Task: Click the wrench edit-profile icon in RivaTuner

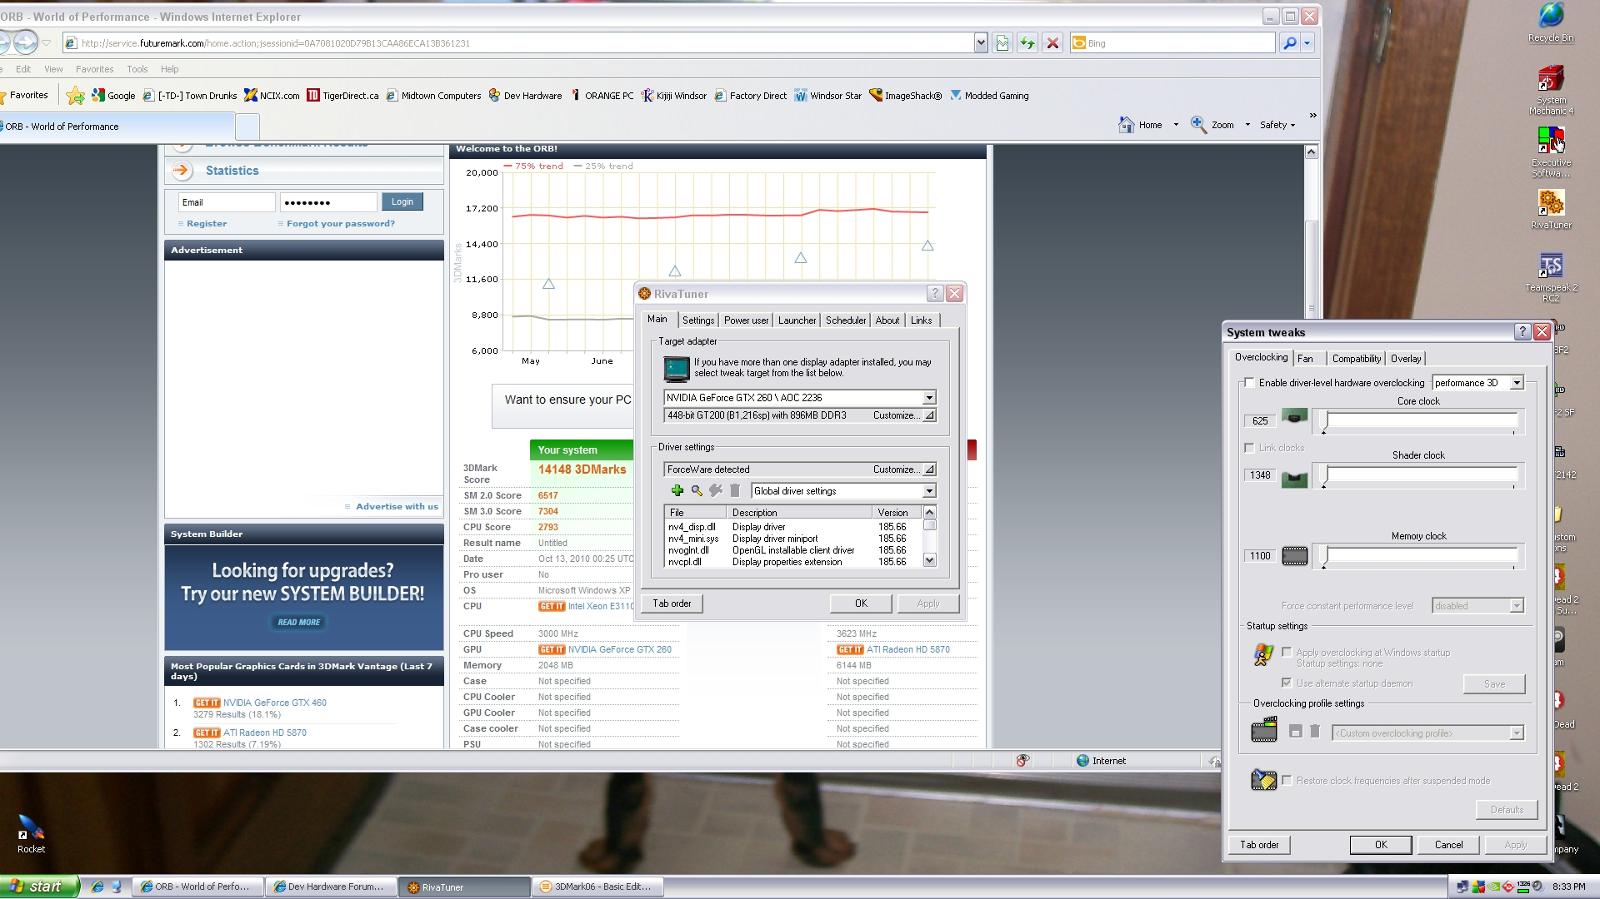Action: click(x=716, y=491)
